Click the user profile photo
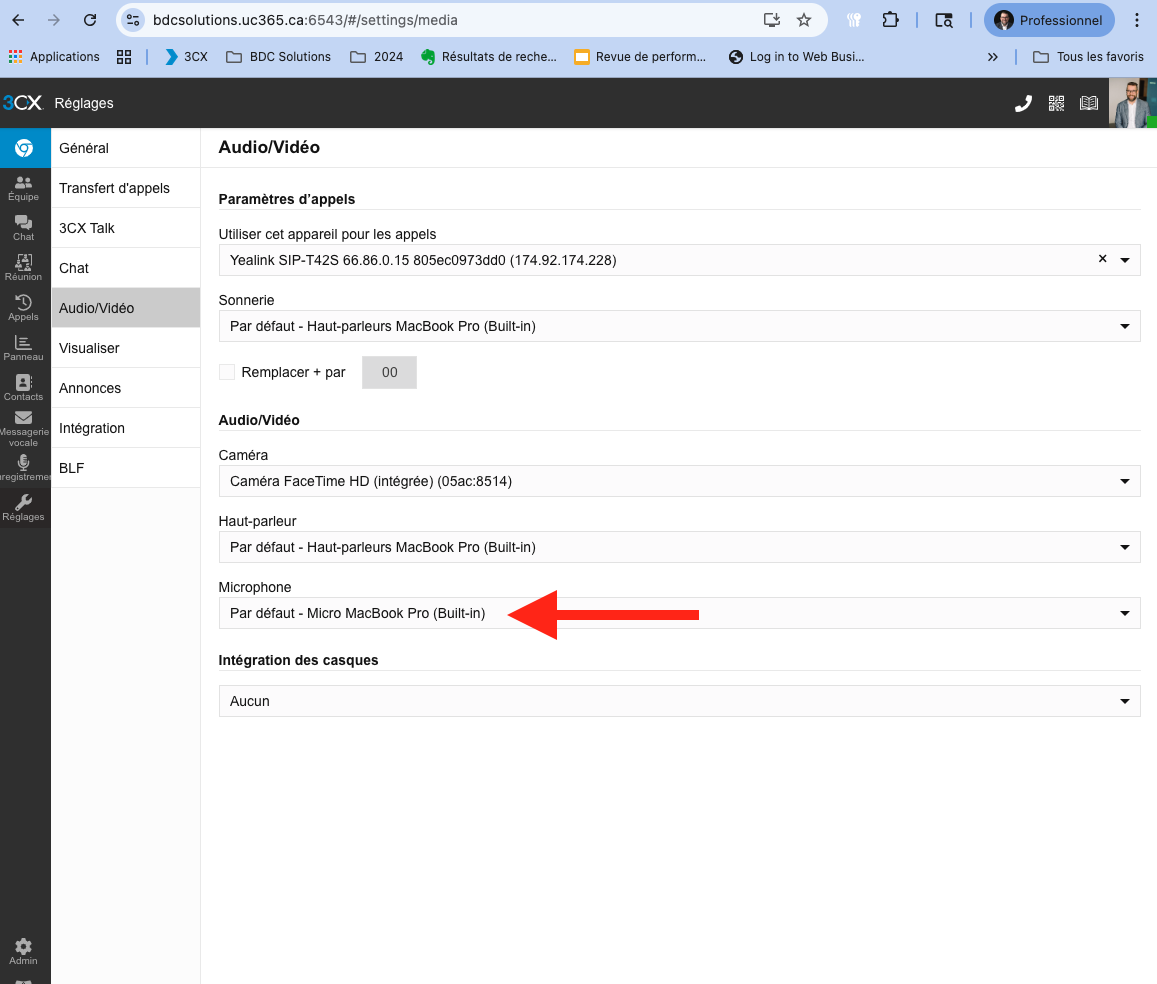The width and height of the screenshot is (1157, 984). [1133, 103]
